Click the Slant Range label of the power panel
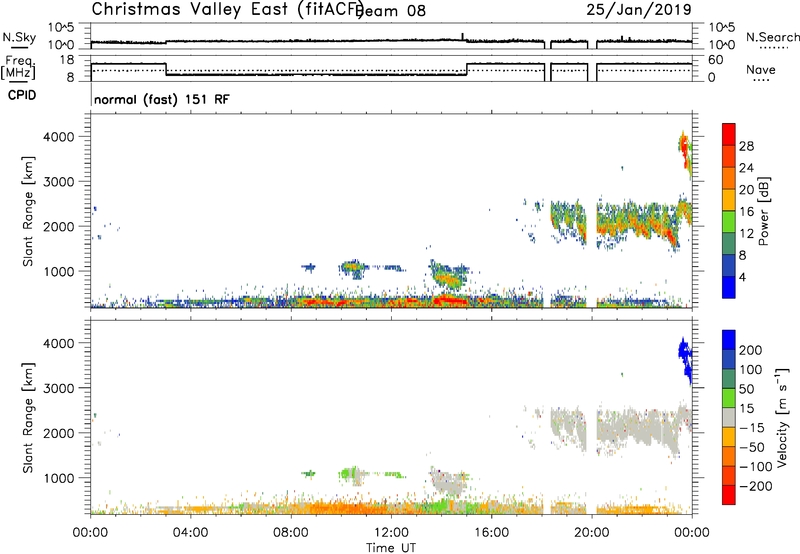This screenshot has width=800, height=554. [28, 211]
